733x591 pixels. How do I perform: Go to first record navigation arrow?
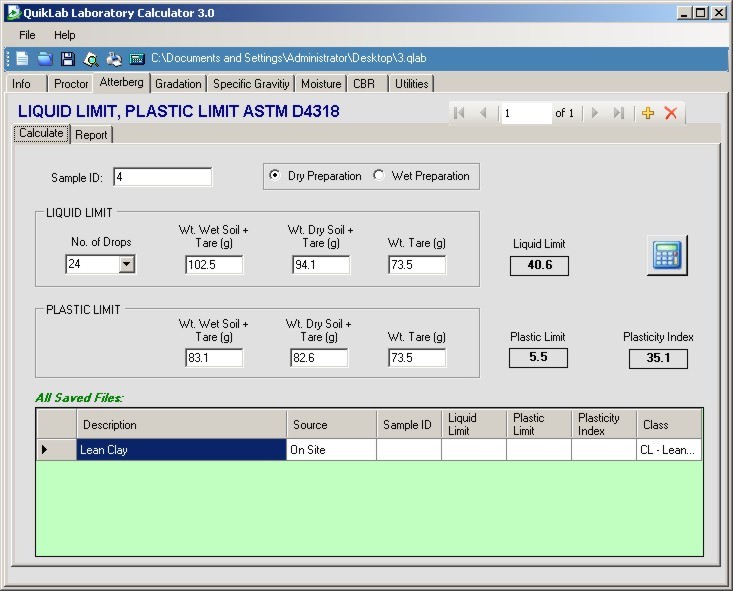click(x=460, y=113)
